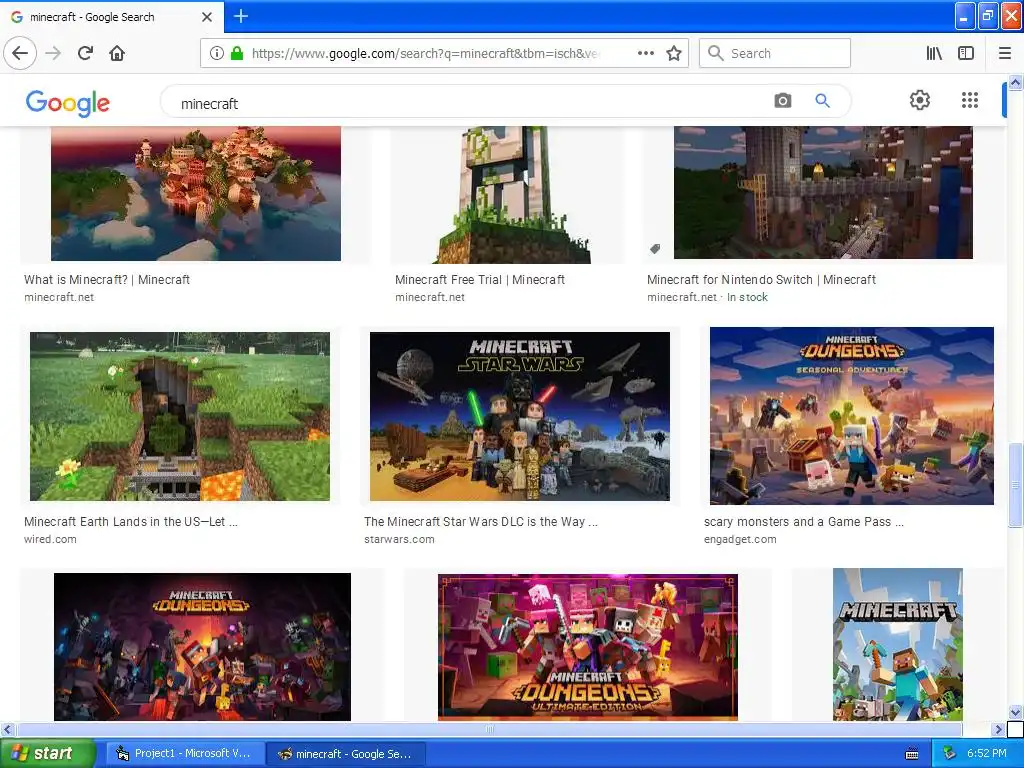Open the Minecraft Earth wired.com thumbnail
This screenshot has width=1024, height=768.
tap(180, 417)
